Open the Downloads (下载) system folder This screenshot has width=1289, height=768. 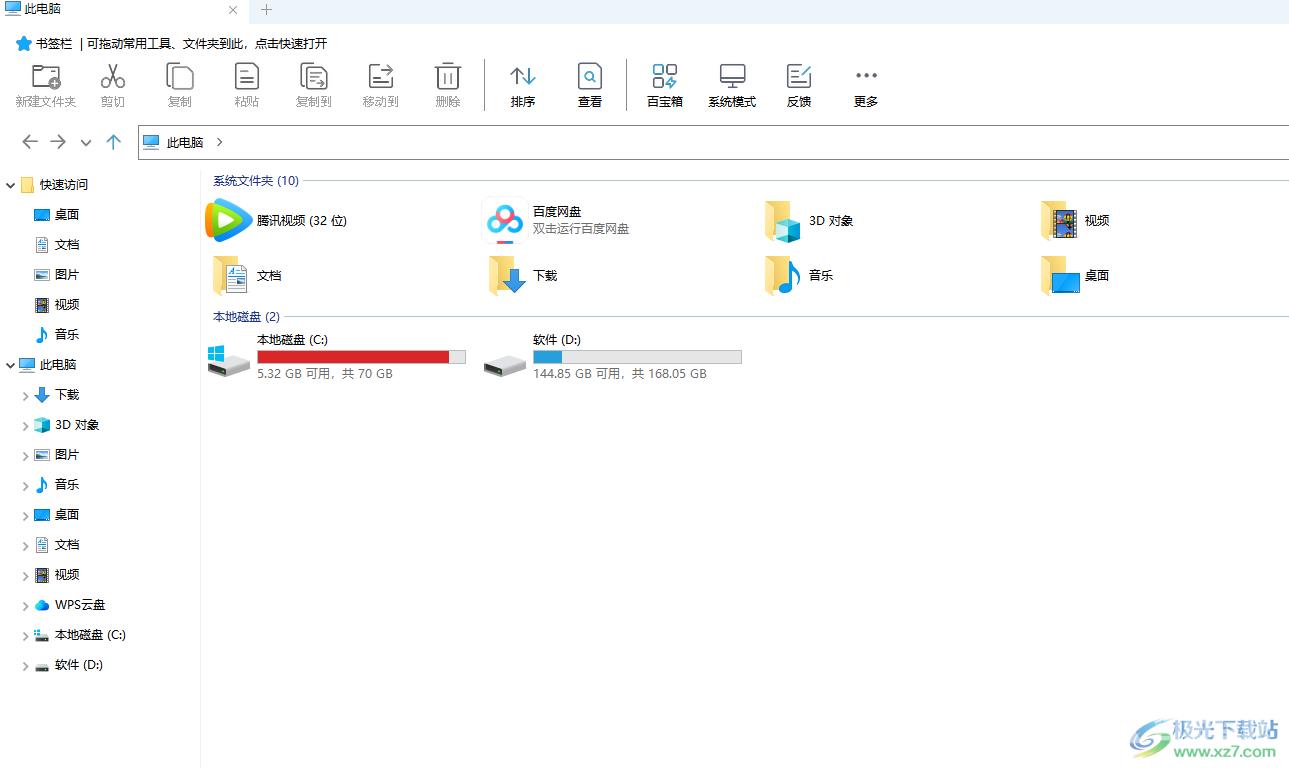(507, 275)
